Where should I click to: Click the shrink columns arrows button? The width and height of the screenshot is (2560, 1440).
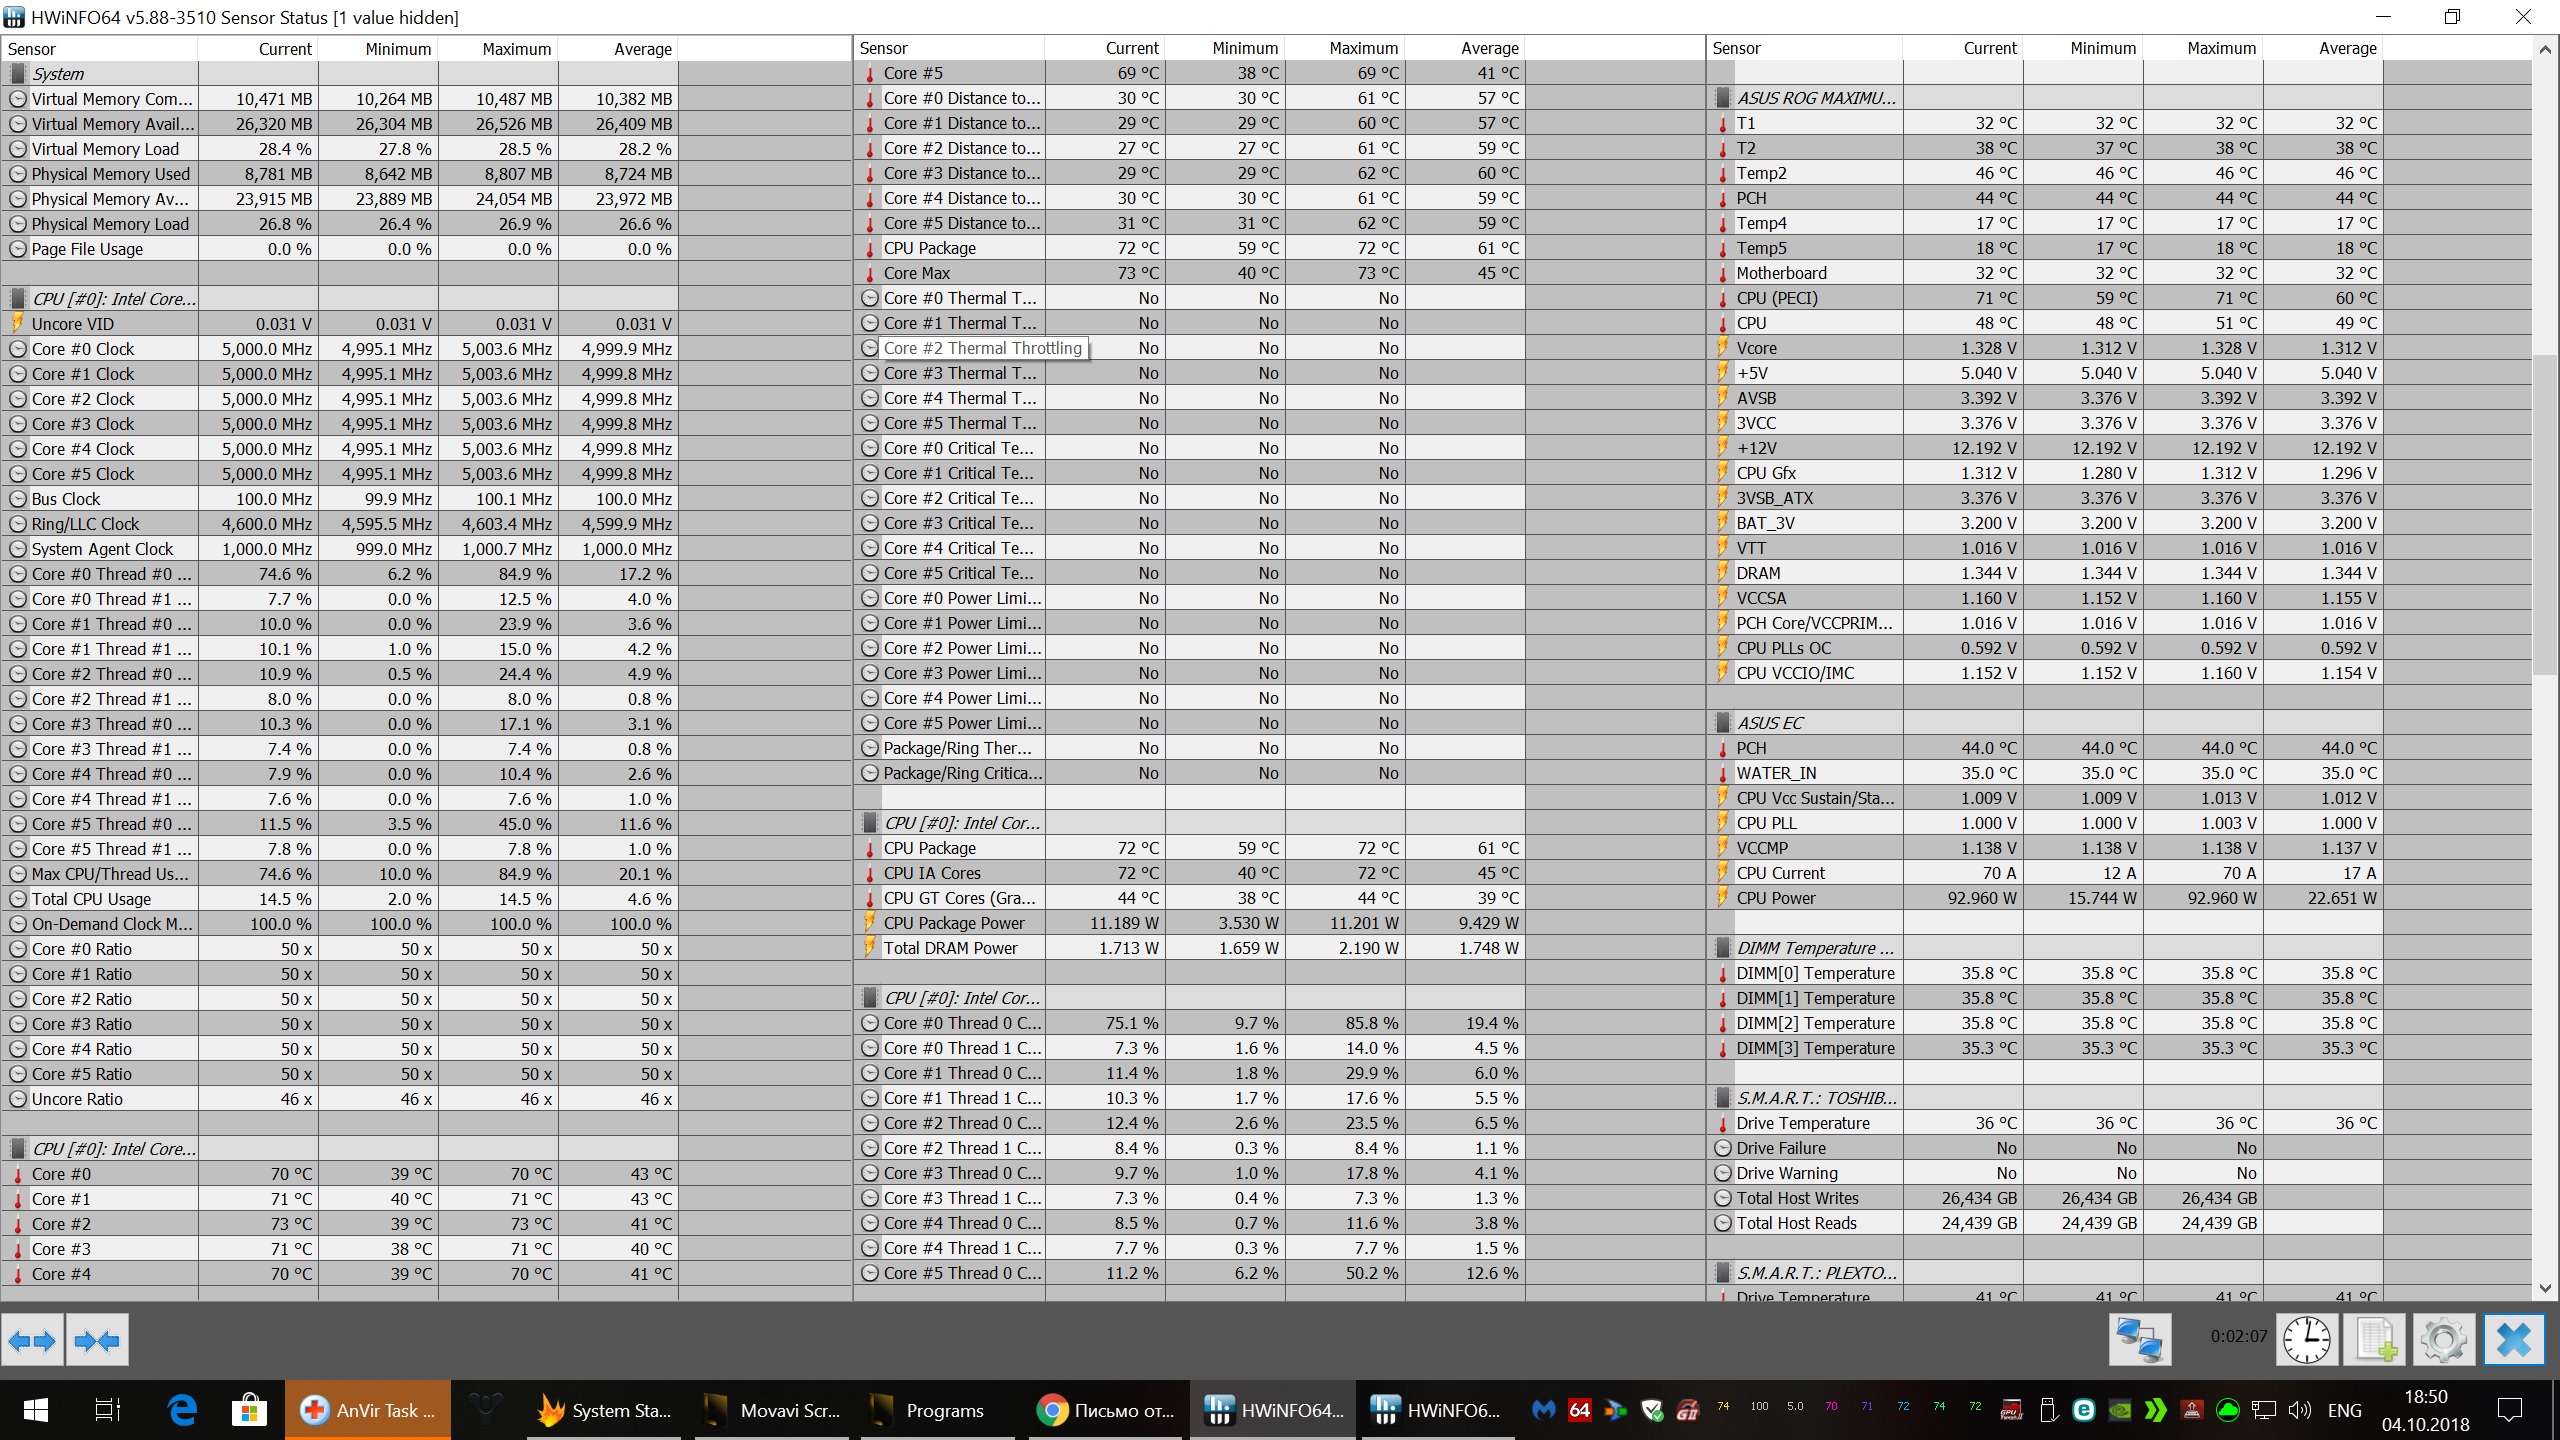click(x=97, y=1340)
